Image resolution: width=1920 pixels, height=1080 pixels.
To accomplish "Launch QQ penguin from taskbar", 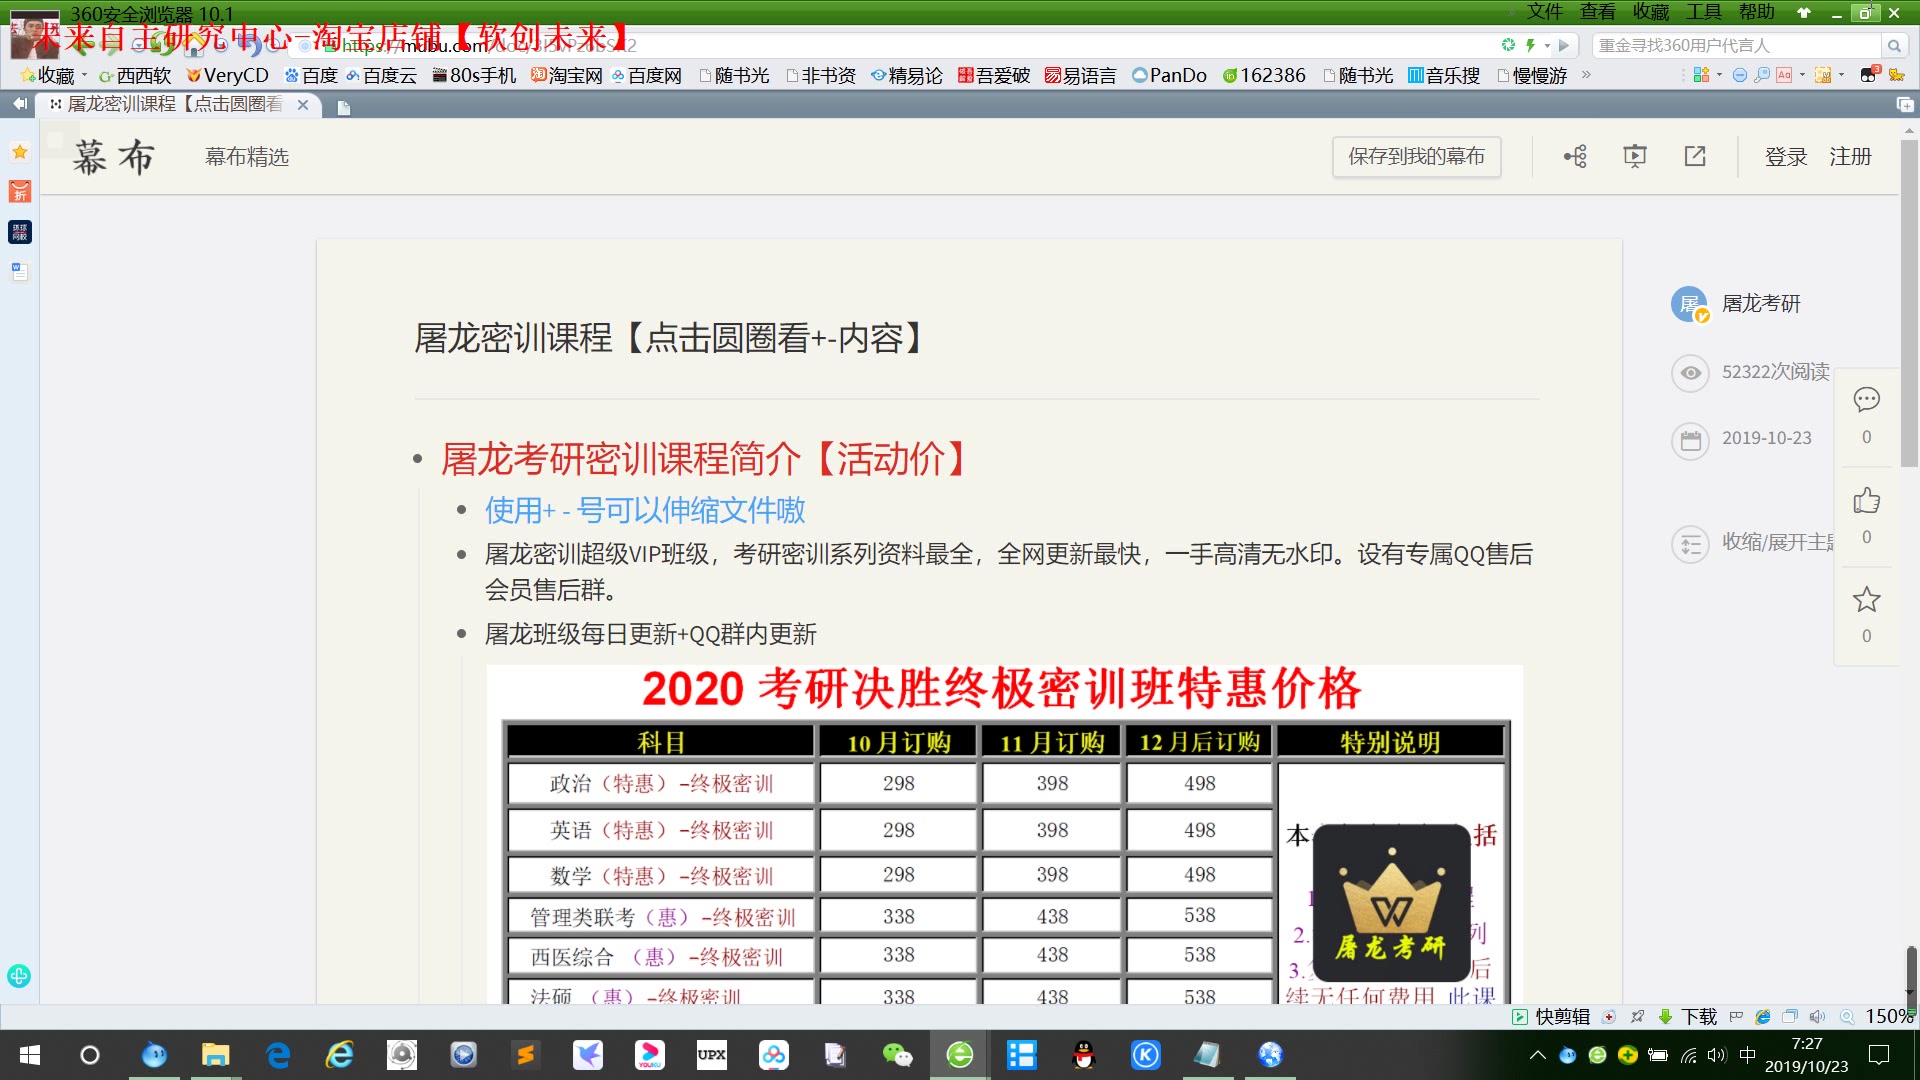I will (1084, 1055).
